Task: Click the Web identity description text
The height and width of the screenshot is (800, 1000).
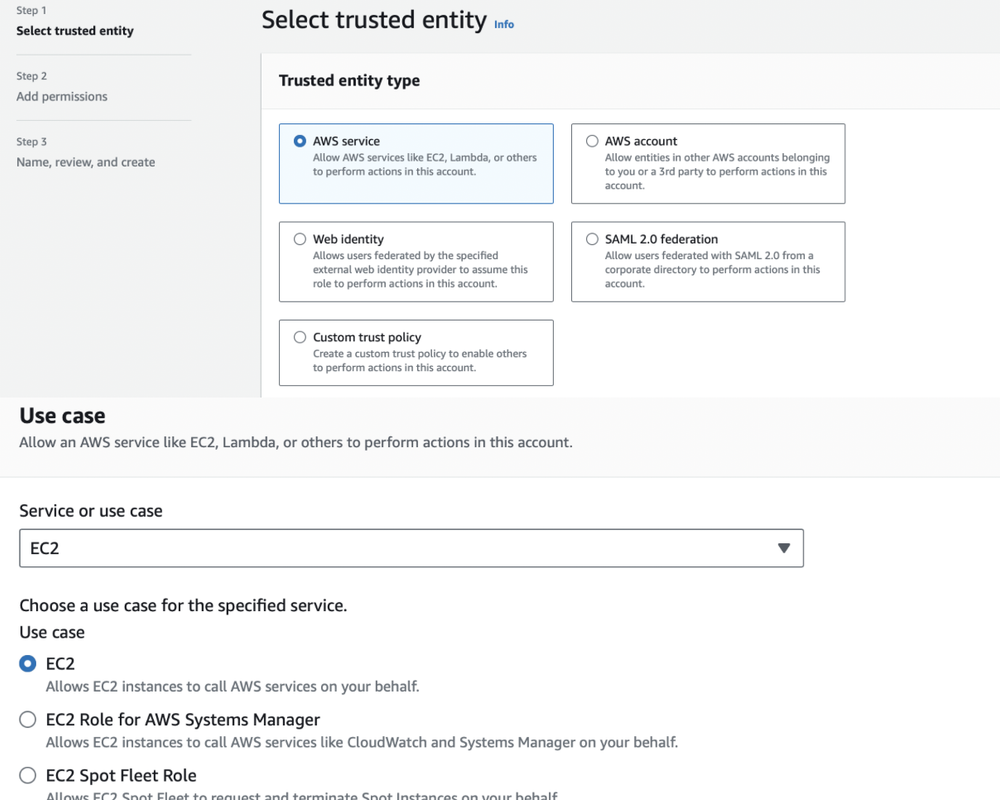Action: pos(420,269)
